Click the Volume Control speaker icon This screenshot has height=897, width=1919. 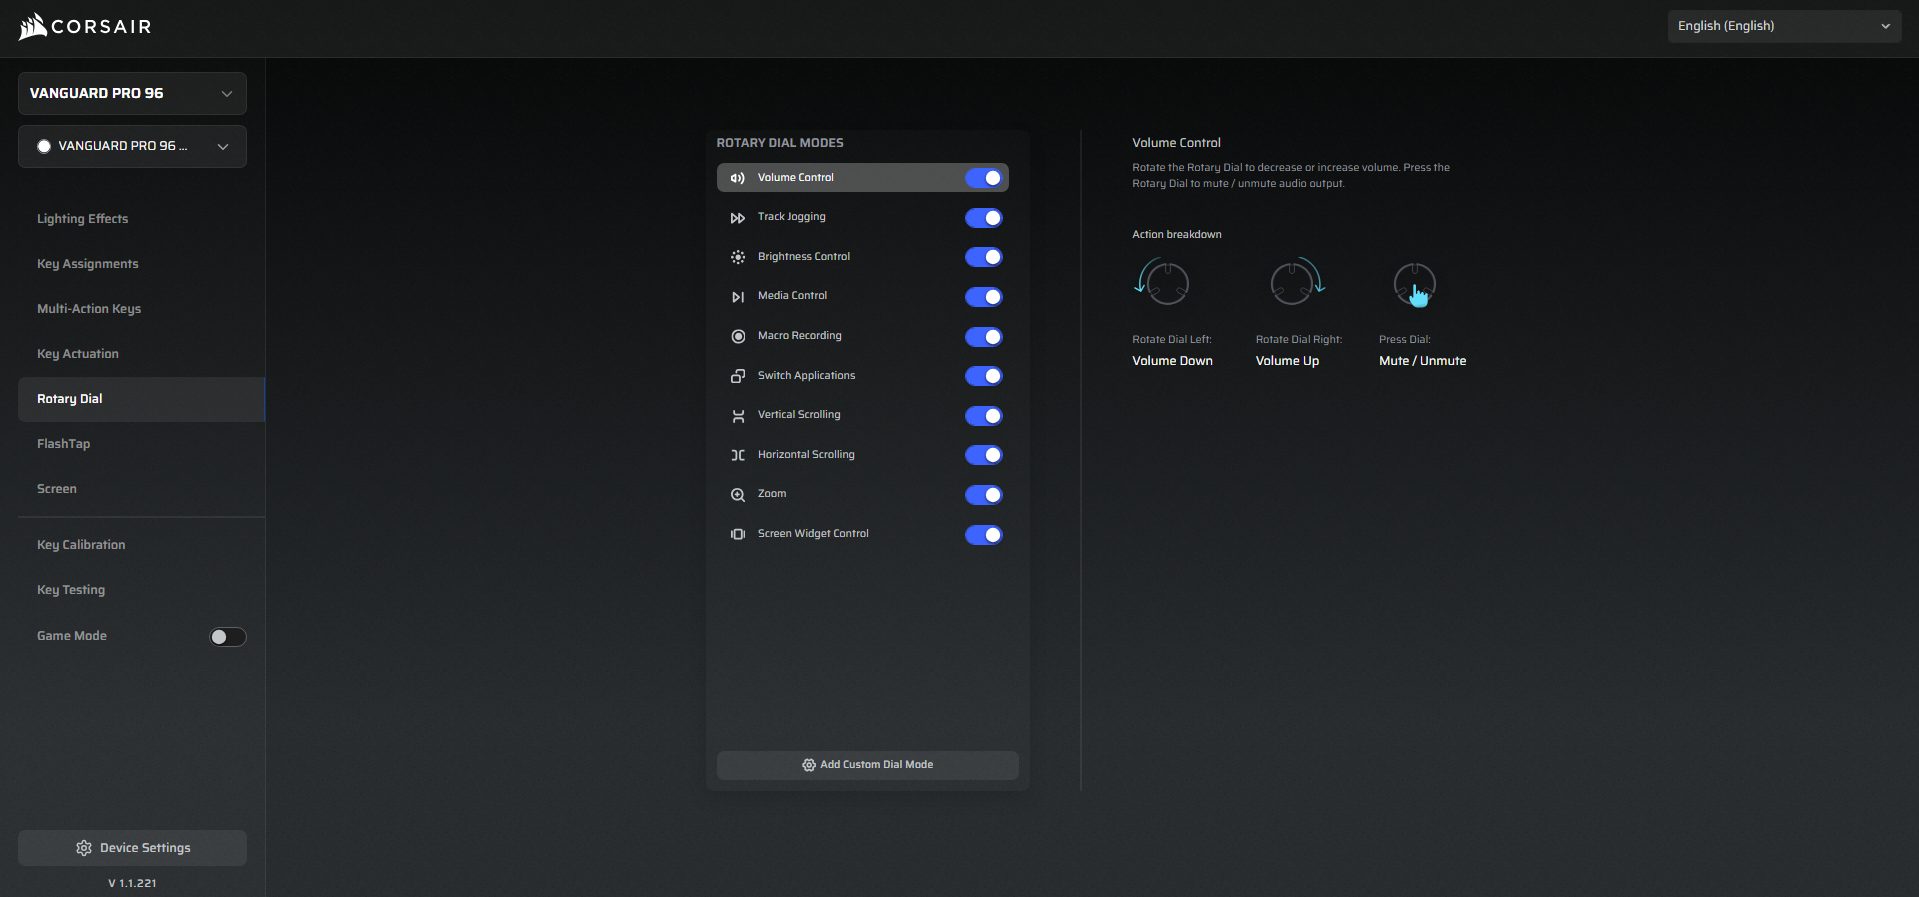point(738,178)
